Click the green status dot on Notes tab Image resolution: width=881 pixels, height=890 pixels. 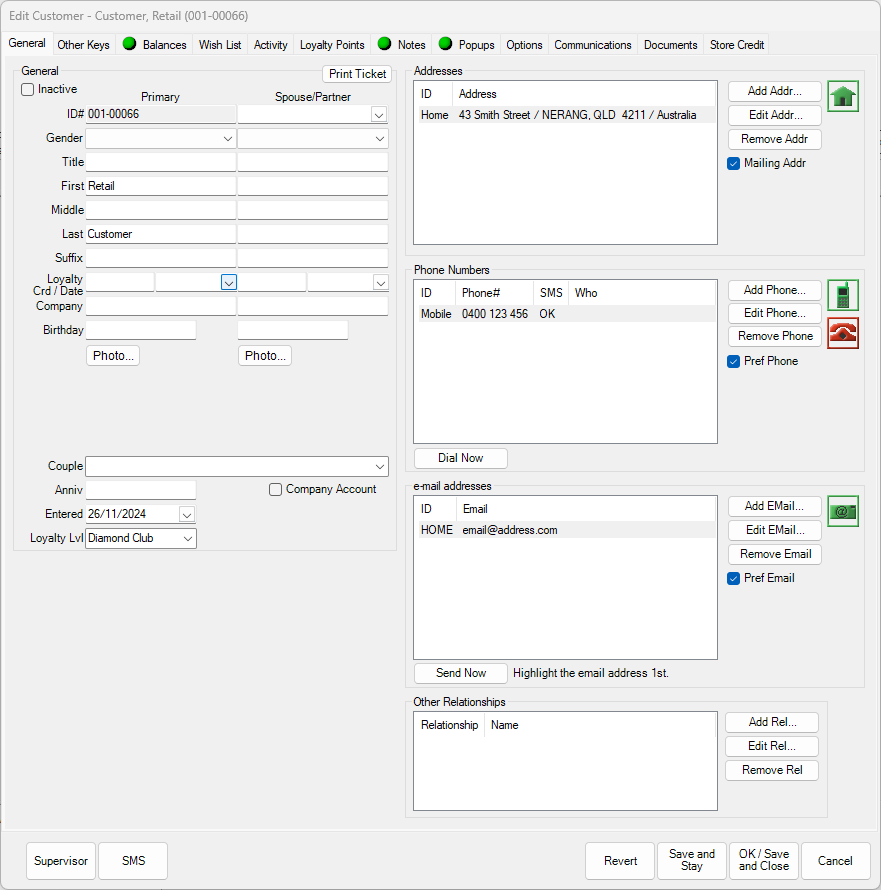tap(383, 43)
